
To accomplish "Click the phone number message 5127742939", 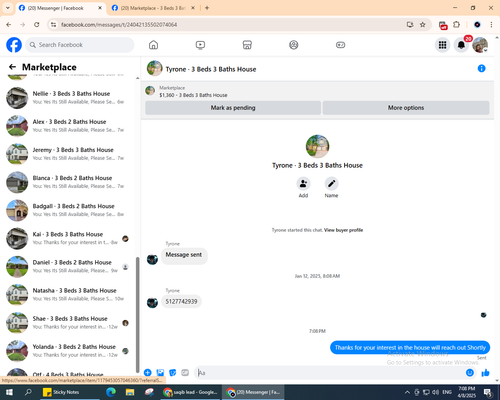I will 181,301.
